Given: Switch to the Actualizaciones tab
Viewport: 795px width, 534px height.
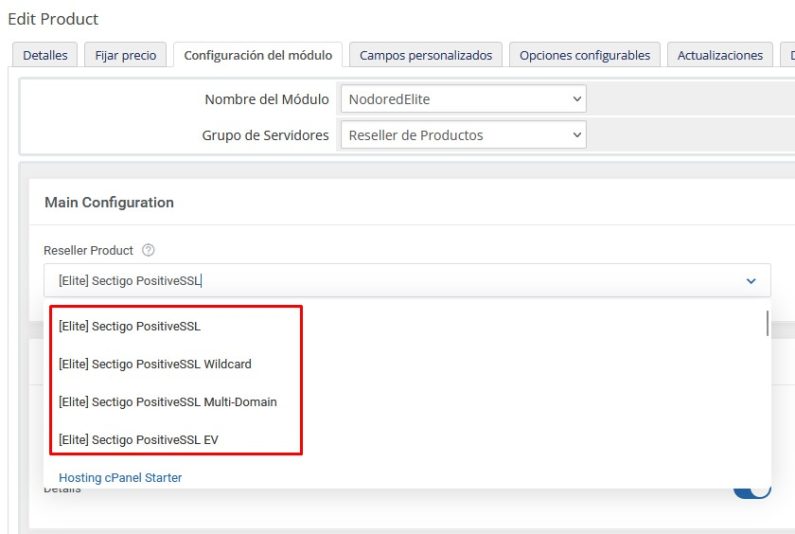Looking at the screenshot, I should point(719,56).
